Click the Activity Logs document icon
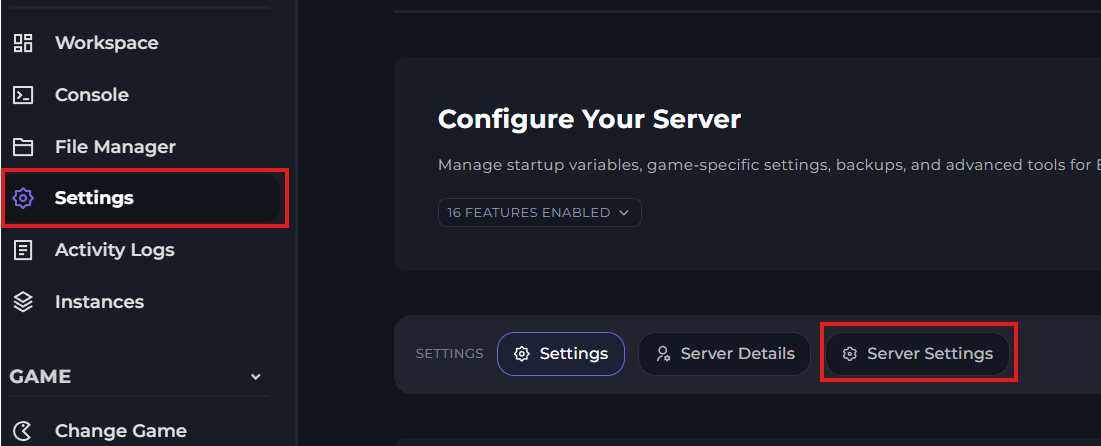 coord(23,250)
